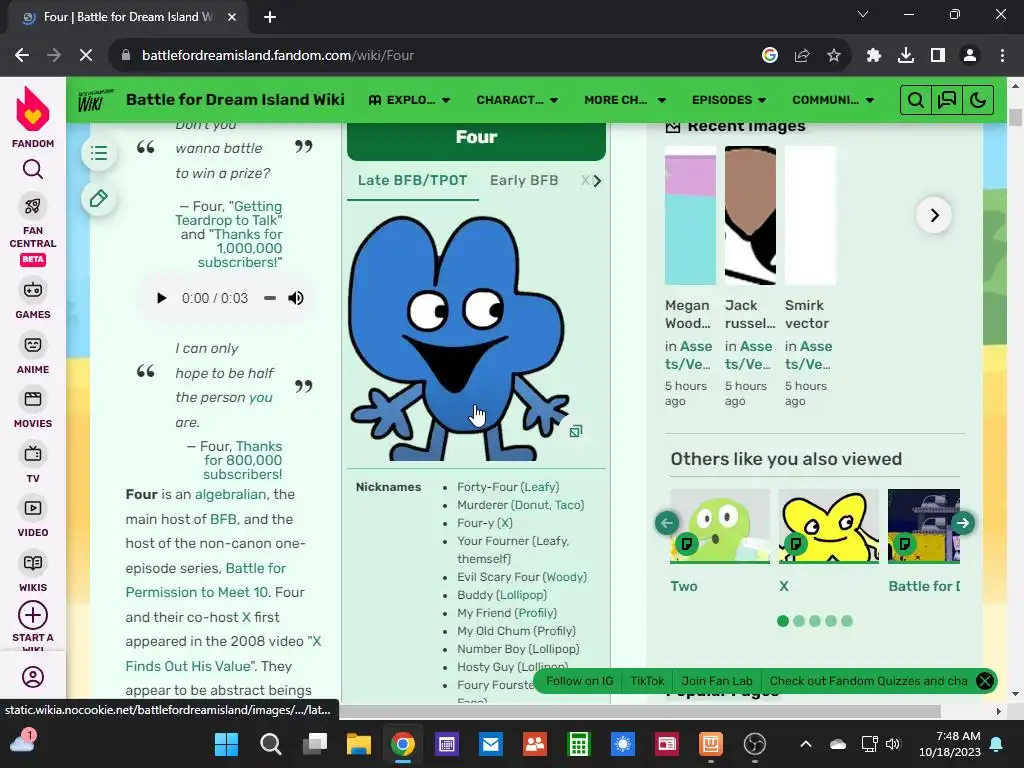This screenshot has height=768, width=1024.
Task: Open the Two recommended page thumbnail
Action: point(720,526)
